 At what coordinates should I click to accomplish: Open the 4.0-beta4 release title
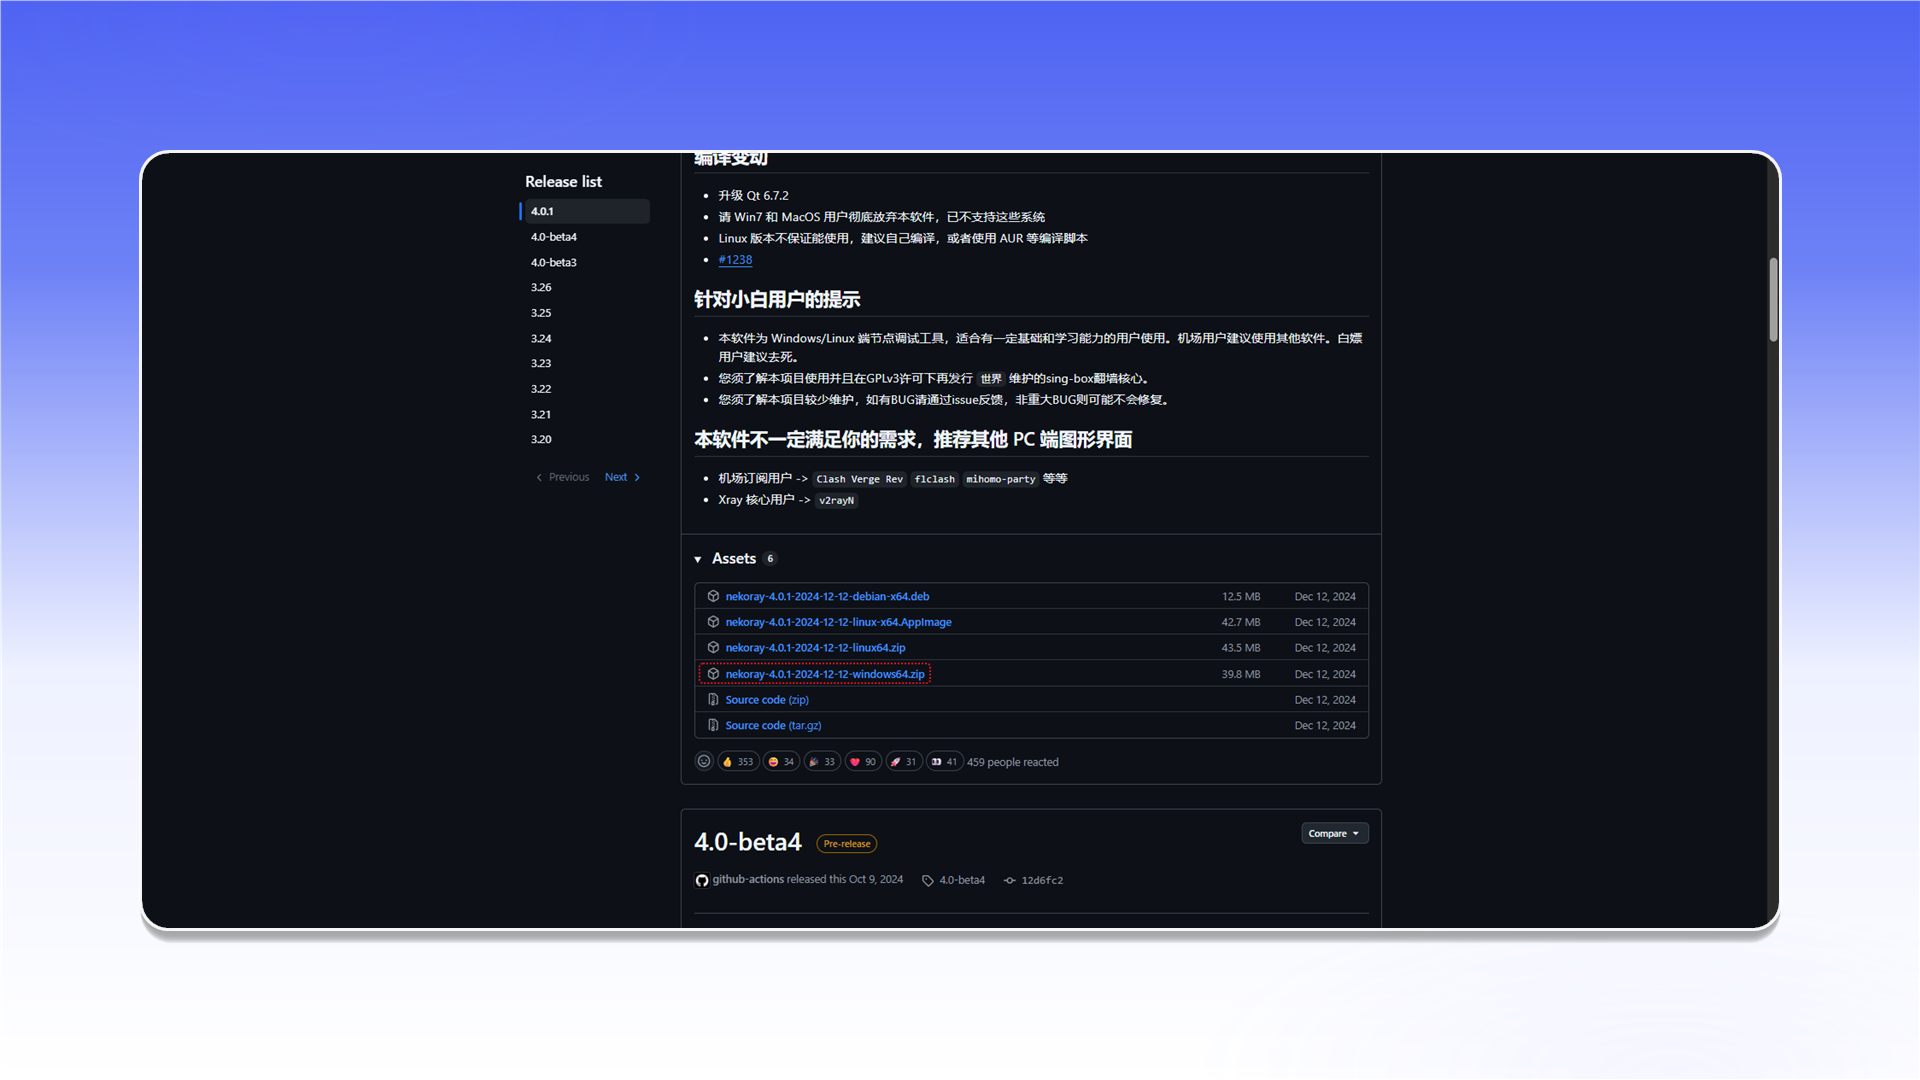coord(748,843)
